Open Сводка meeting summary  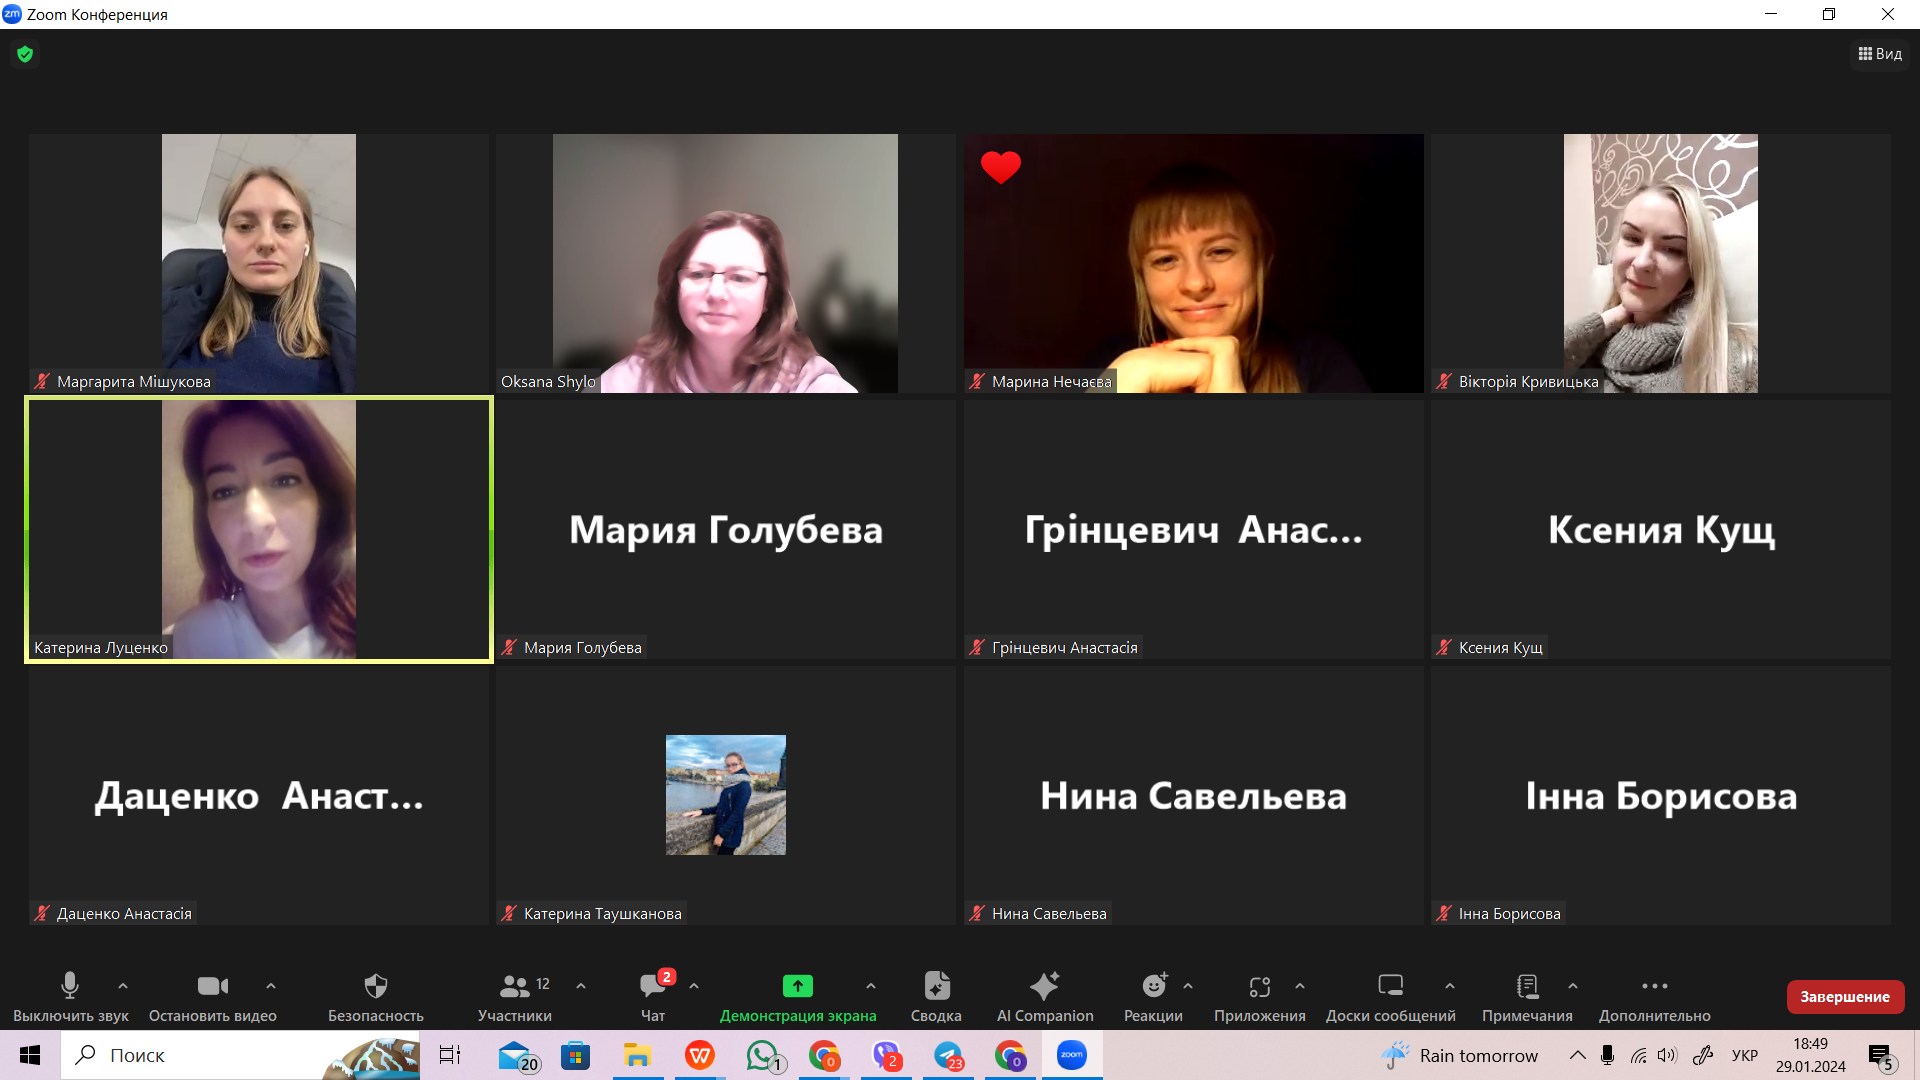(x=936, y=997)
